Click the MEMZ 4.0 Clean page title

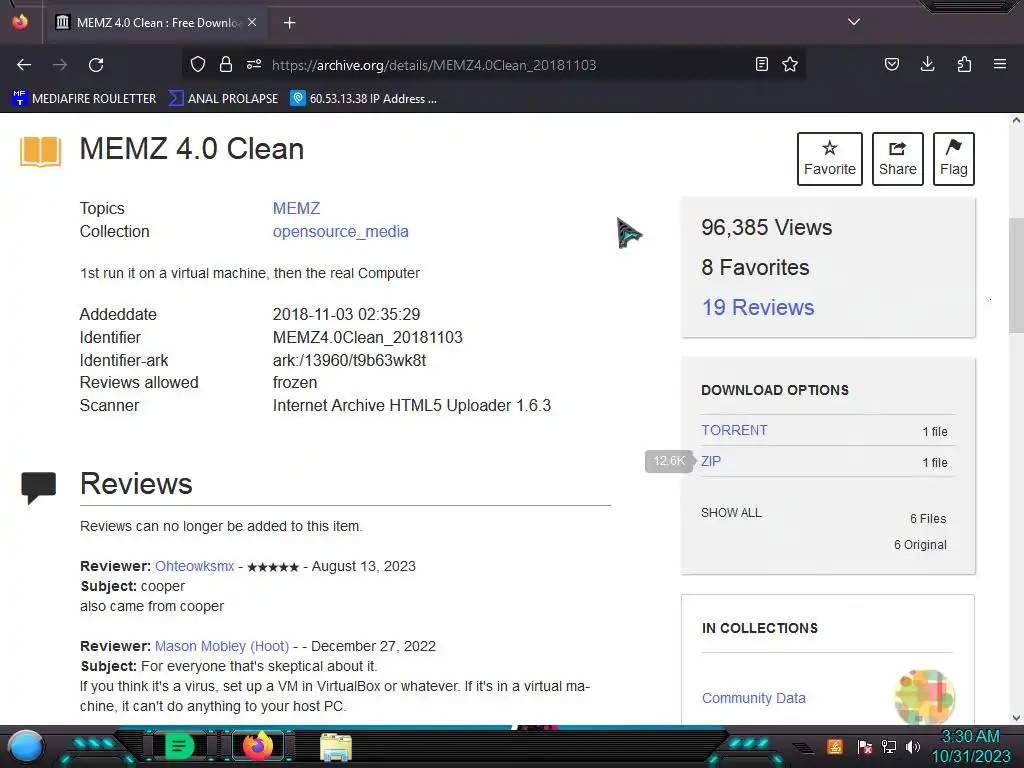click(191, 149)
